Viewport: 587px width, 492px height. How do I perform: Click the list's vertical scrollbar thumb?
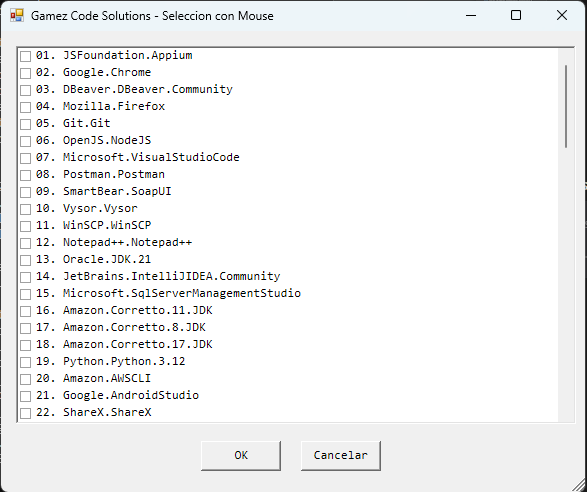566,106
